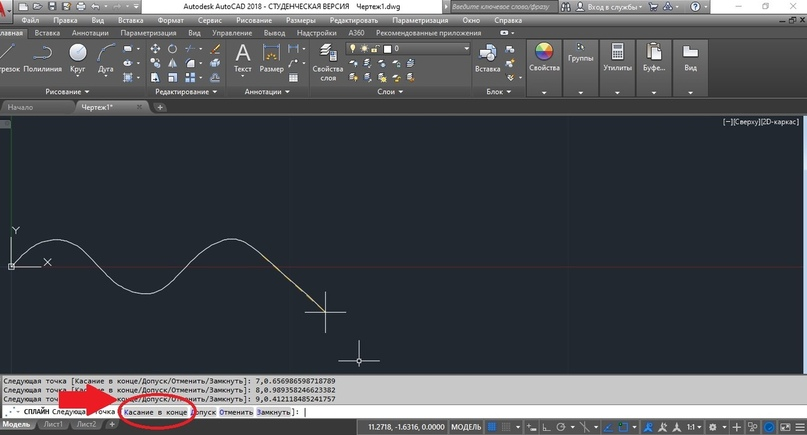Expand the Блок panel dropdown
The height and width of the screenshot is (435, 807).
499,92
